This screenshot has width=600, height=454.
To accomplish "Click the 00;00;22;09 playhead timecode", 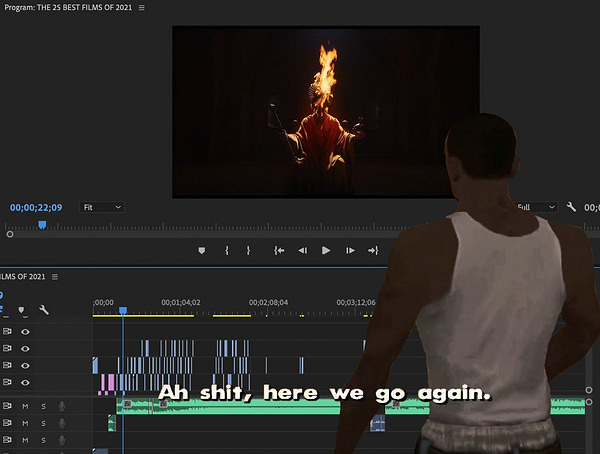I will [36, 207].
